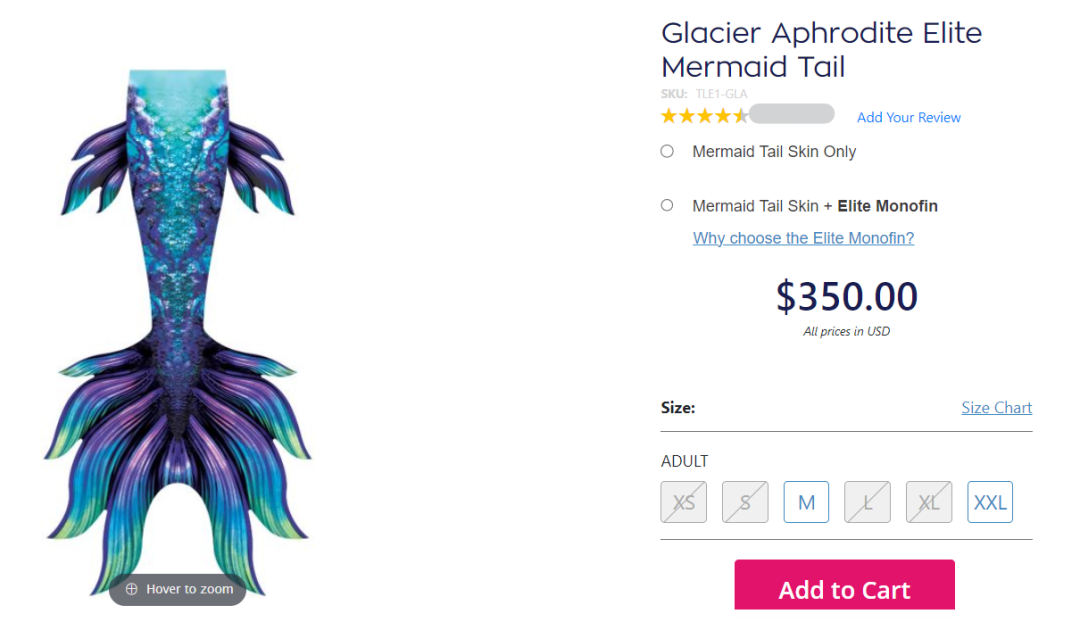This screenshot has height=622, width=1080.
Task: Click the $350.00 price text
Action: [847, 297]
